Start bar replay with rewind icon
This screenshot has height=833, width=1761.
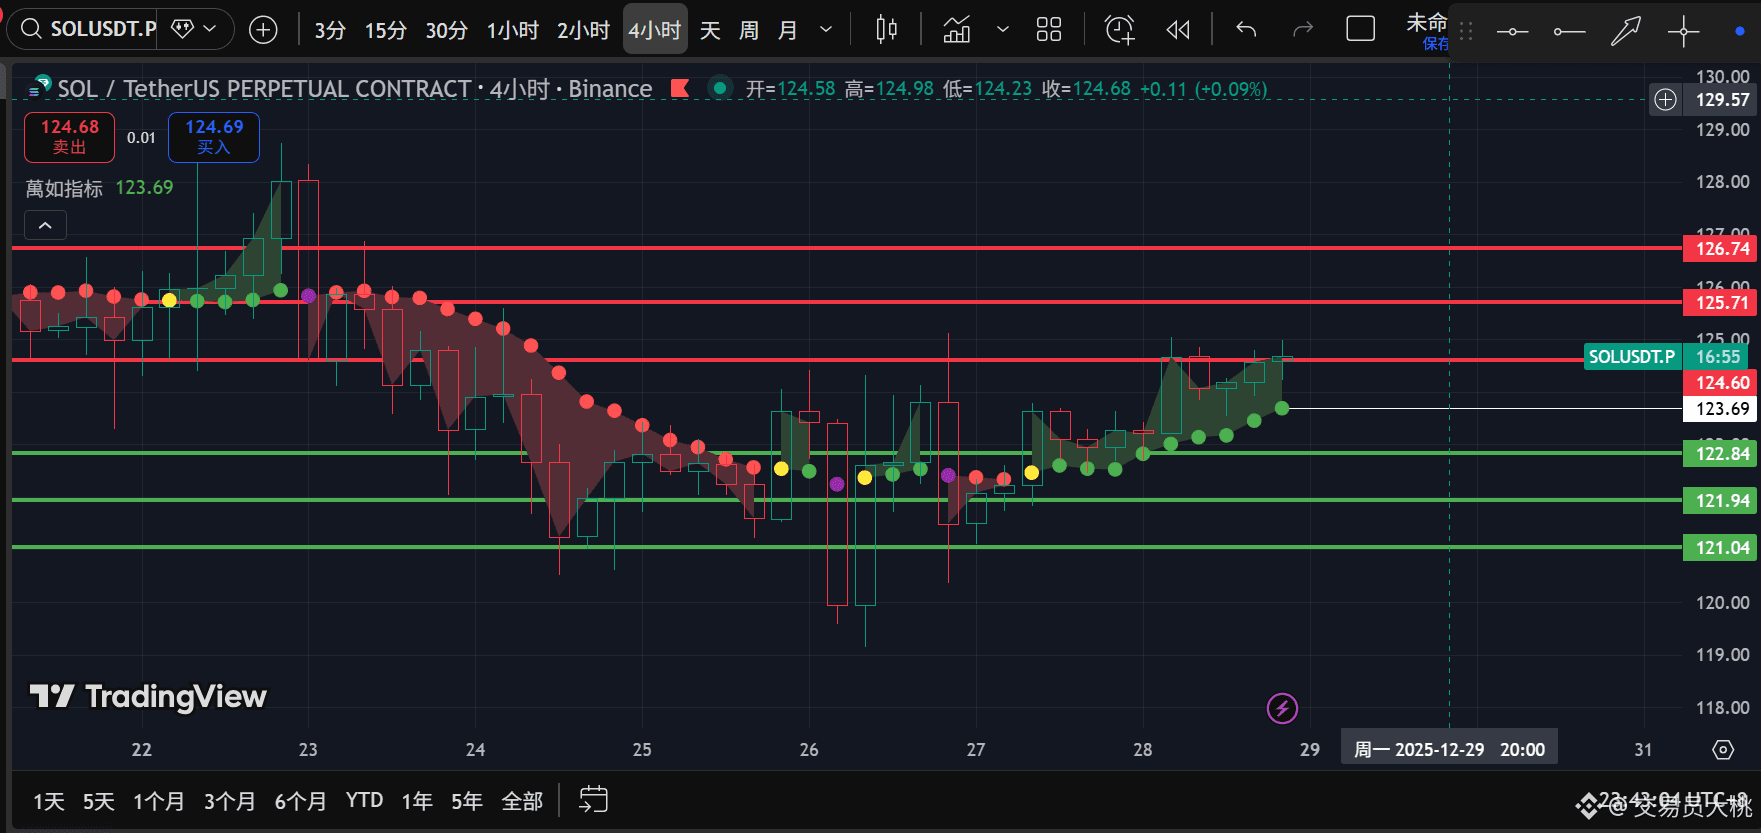(x=1178, y=30)
